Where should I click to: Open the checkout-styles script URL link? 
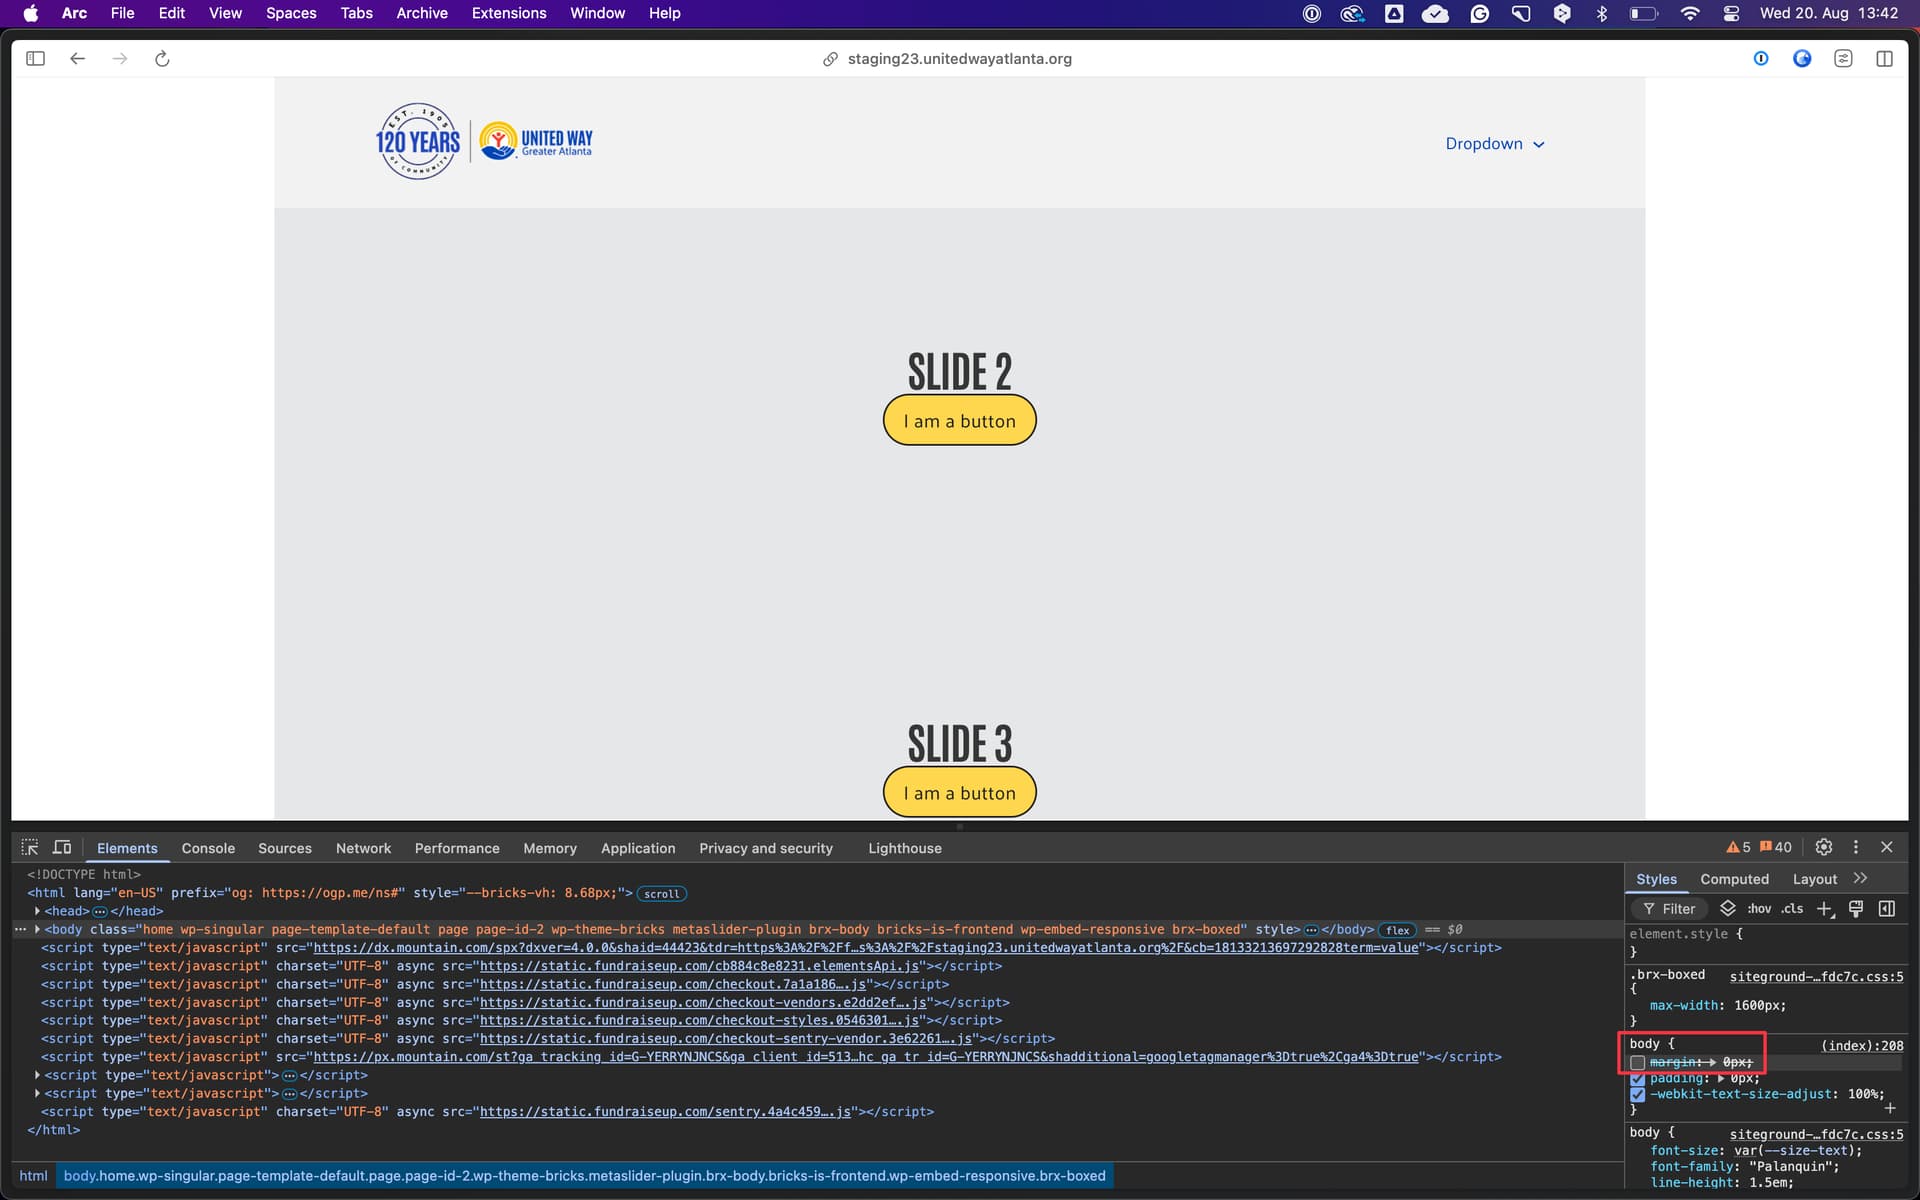[x=699, y=1021]
